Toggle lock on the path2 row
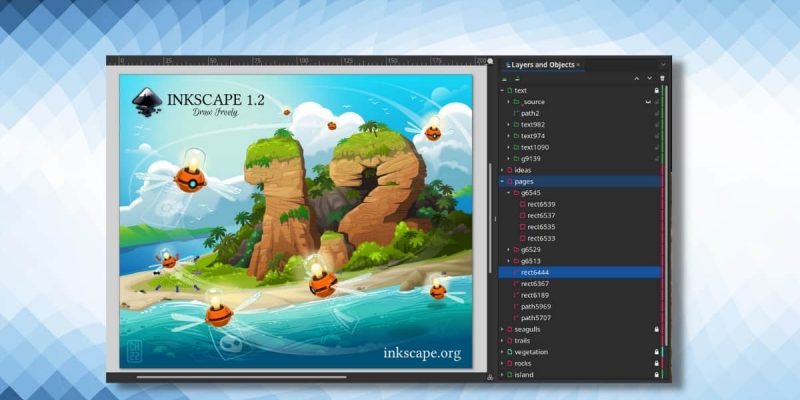800x400 pixels. pyautogui.click(x=657, y=113)
